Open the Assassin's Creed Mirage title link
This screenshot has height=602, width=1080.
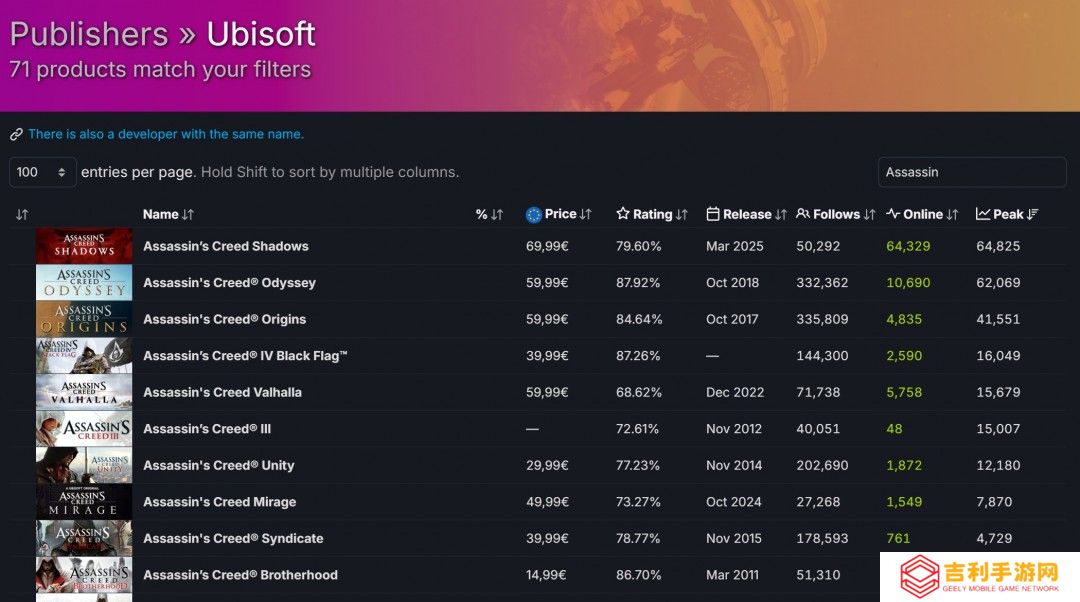220,501
